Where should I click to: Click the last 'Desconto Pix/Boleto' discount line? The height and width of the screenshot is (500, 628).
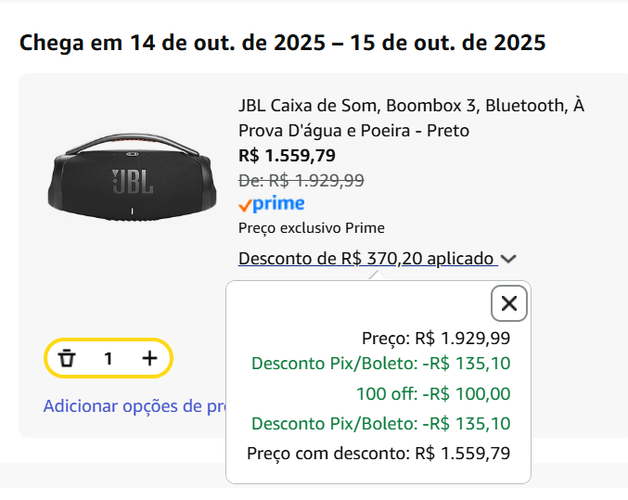click(x=381, y=423)
